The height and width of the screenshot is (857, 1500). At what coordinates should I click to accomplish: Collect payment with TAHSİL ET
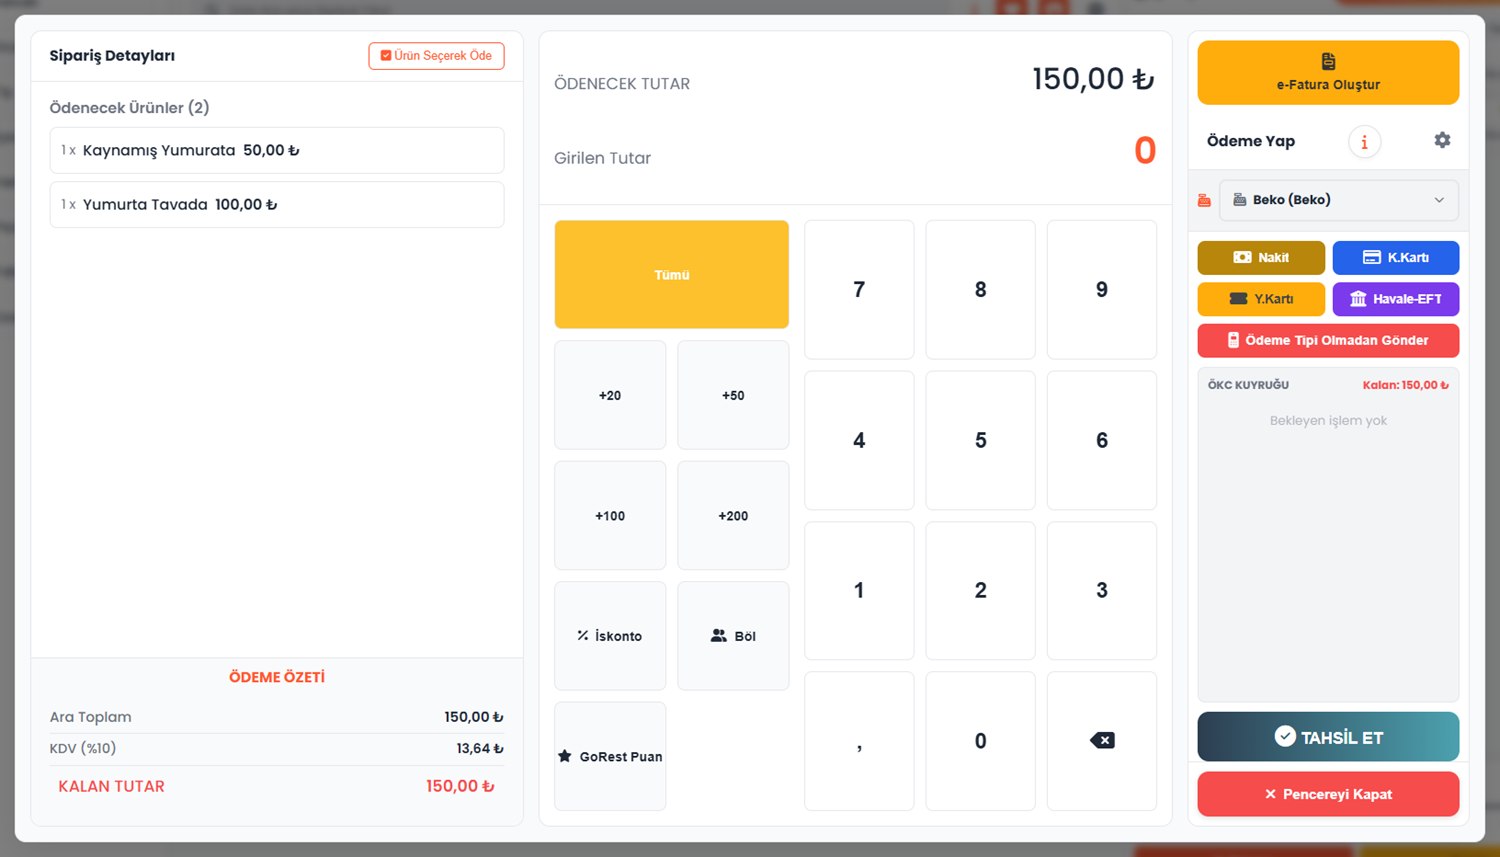click(x=1328, y=737)
